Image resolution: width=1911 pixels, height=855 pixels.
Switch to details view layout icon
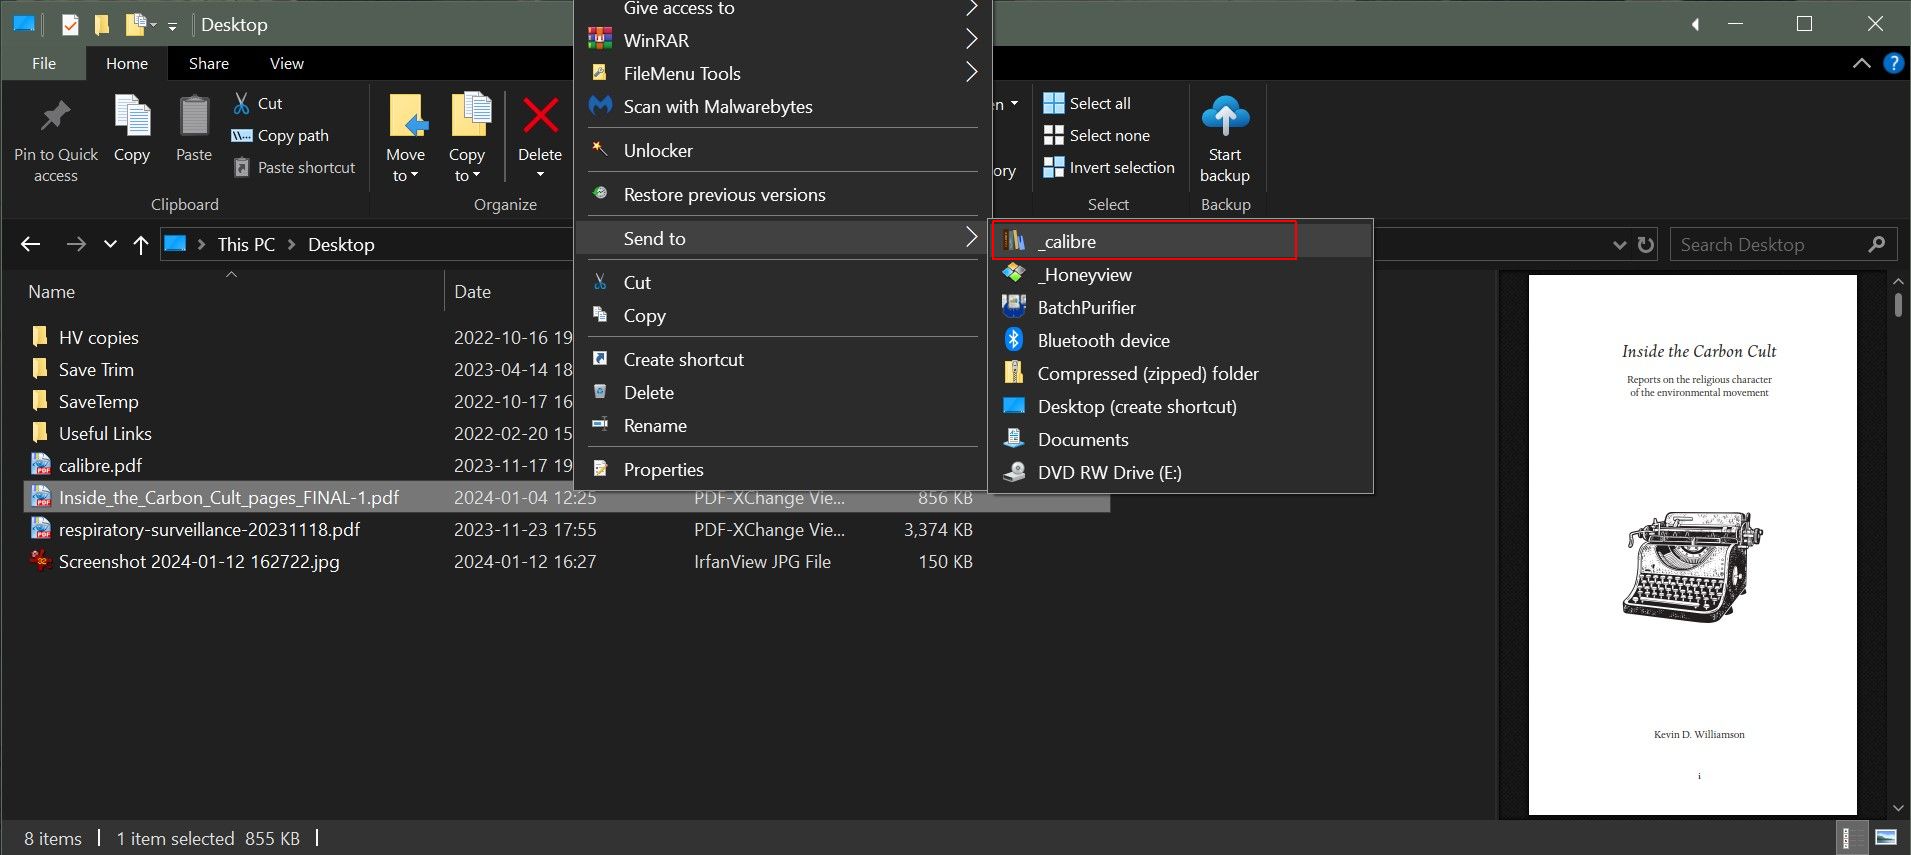1853,837
